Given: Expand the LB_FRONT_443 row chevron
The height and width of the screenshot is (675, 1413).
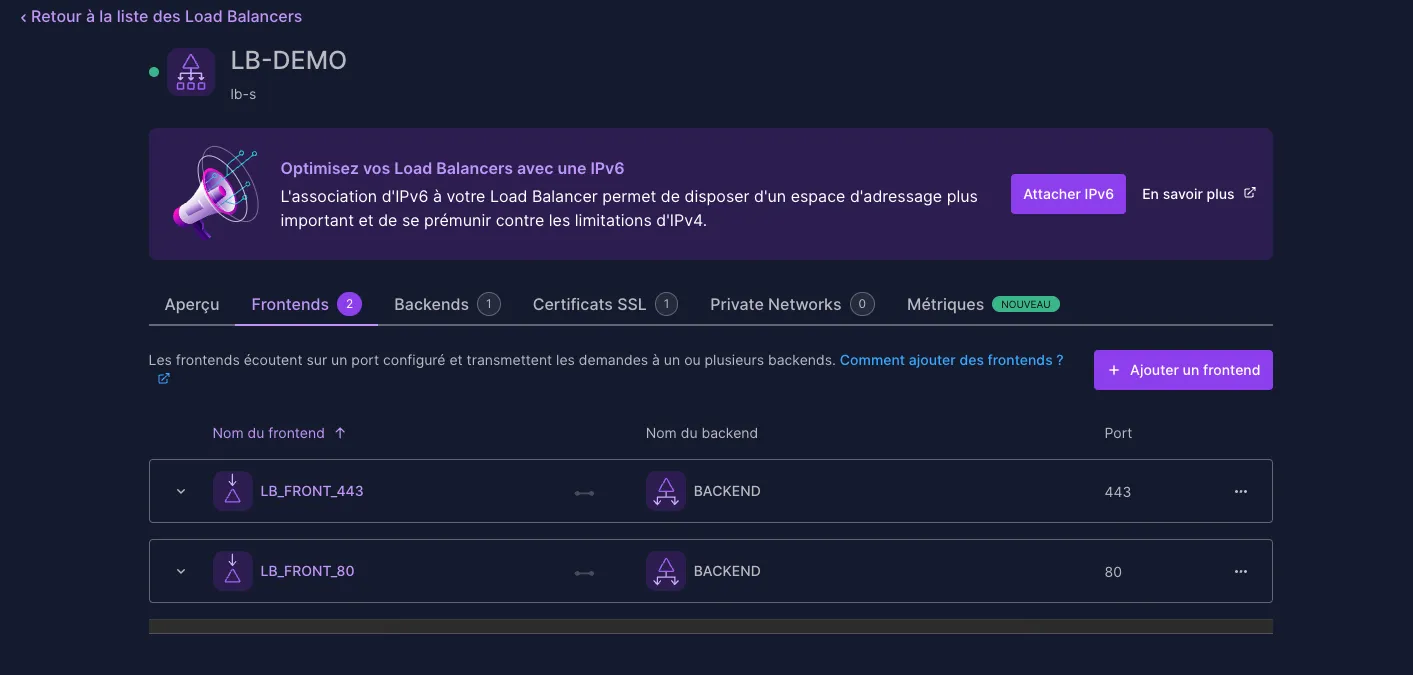Looking at the screenshot, I should coord(181,491).
